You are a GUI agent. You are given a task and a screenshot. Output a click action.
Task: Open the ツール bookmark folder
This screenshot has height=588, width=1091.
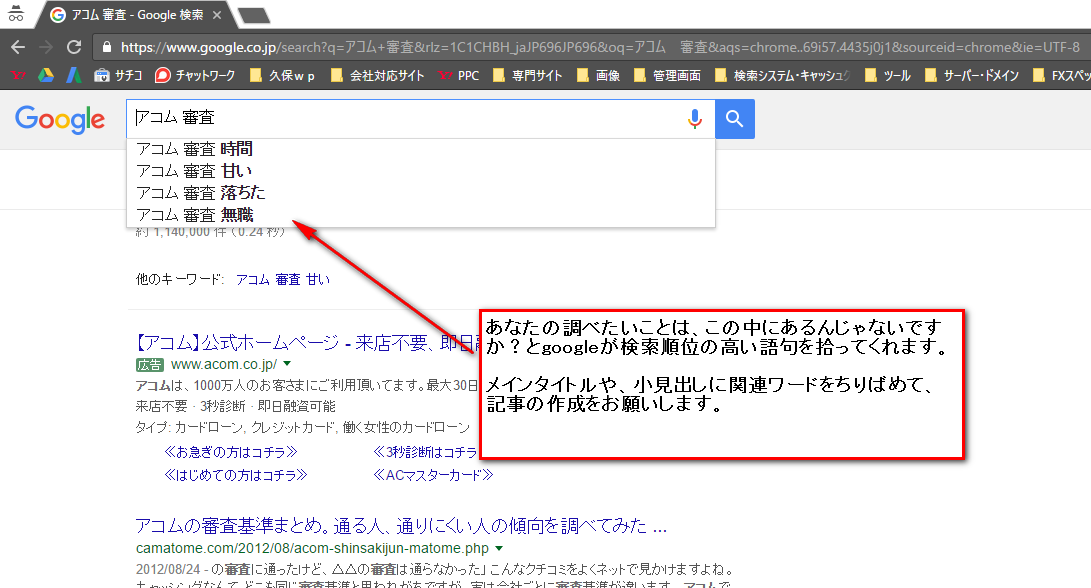[888, 75]
